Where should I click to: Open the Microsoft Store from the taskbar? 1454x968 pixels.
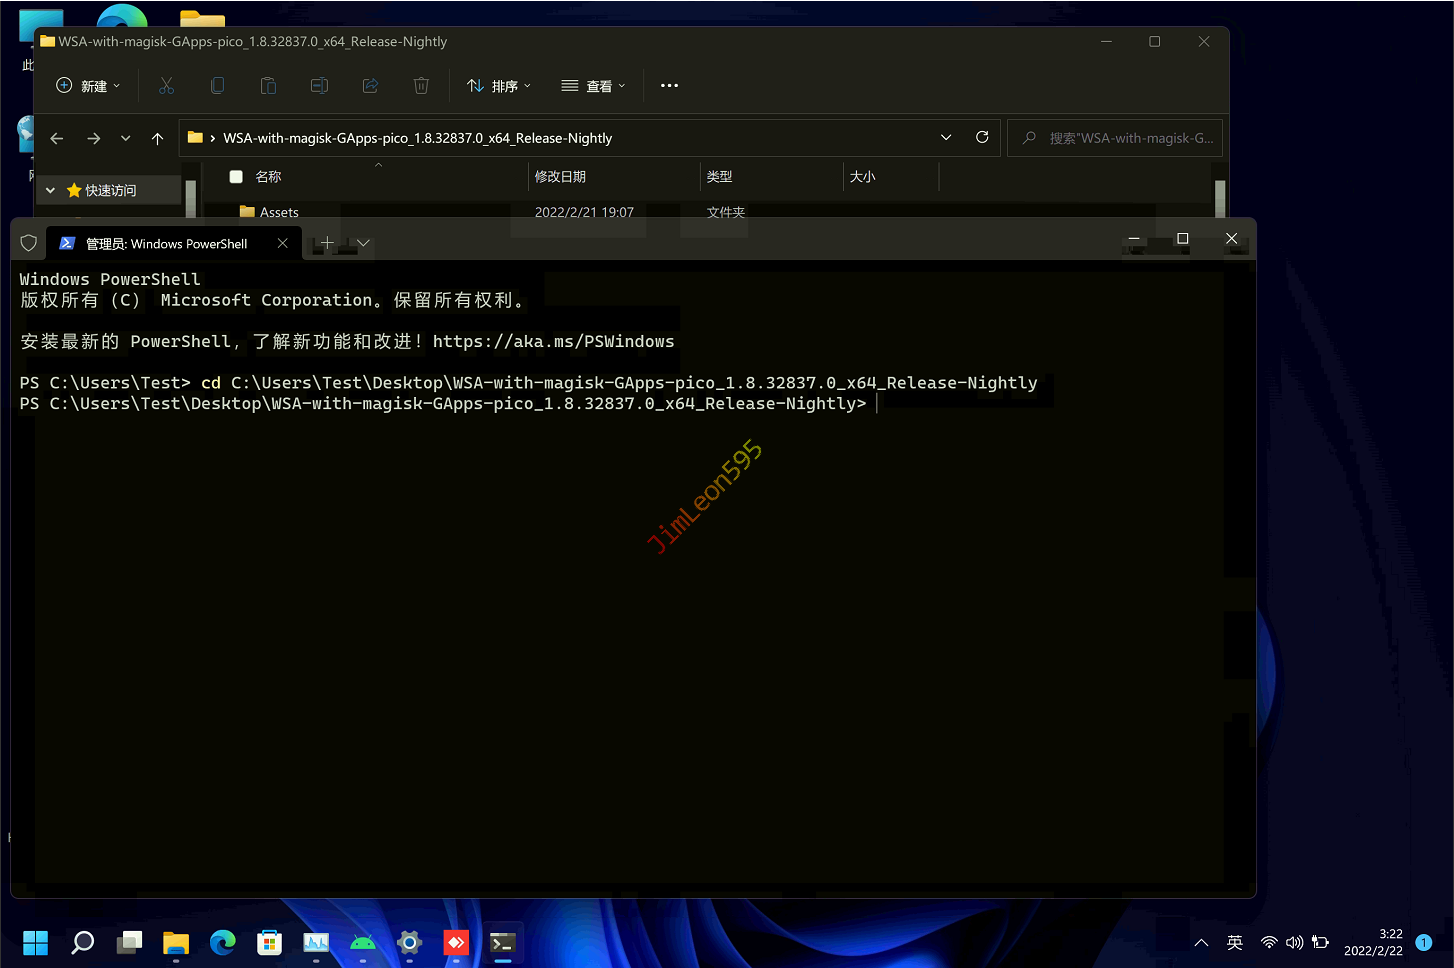[269, 942]
